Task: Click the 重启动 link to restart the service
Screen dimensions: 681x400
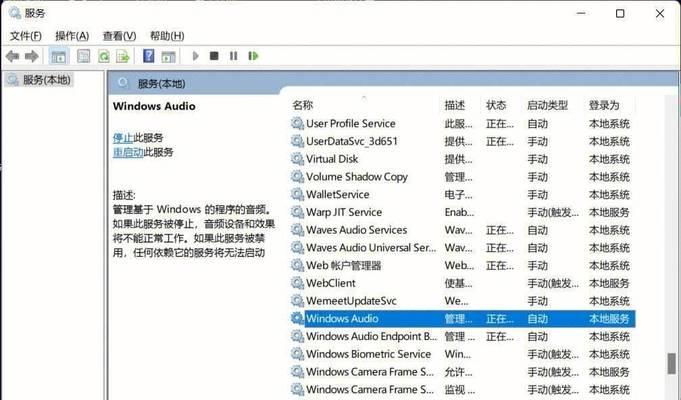Action: [128, 152]
